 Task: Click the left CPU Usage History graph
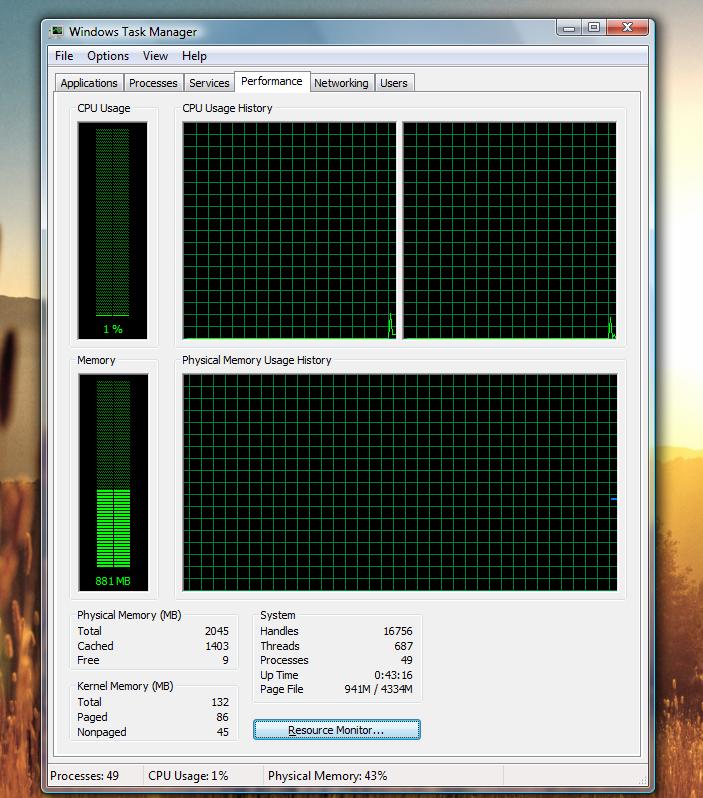tap(289, 231)
